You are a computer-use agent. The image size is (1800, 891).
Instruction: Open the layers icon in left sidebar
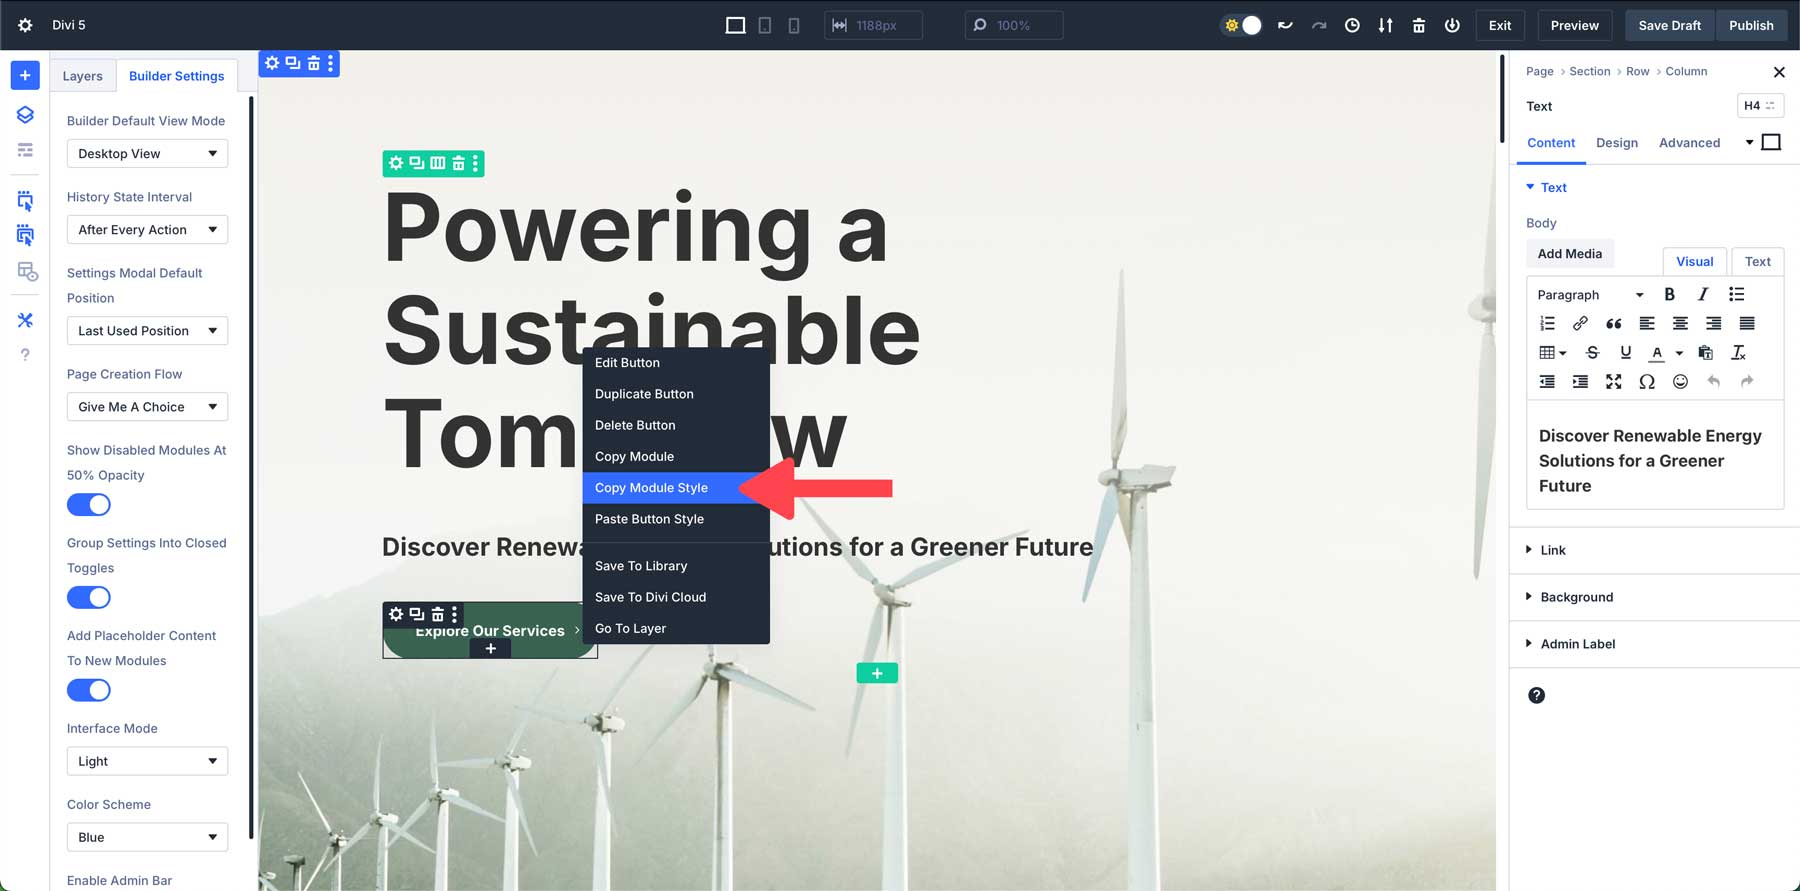click(25, 114)
